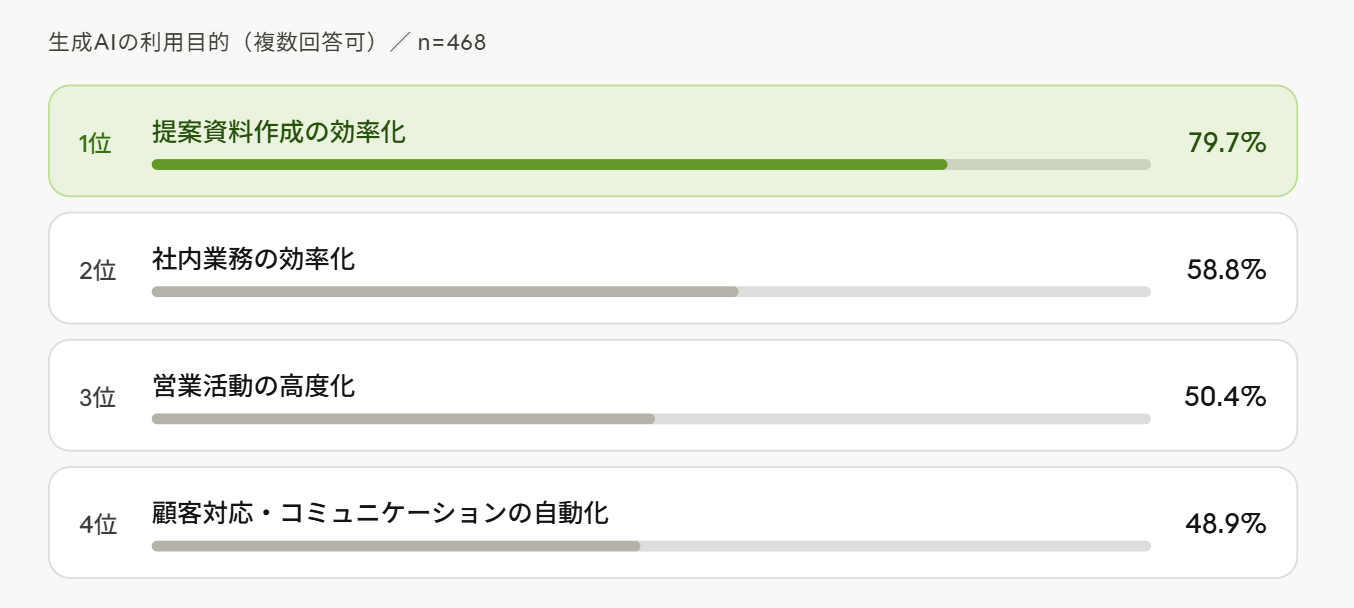Click the 58.8% percentage text
1354x608 pixels.
pos(1227,270)
